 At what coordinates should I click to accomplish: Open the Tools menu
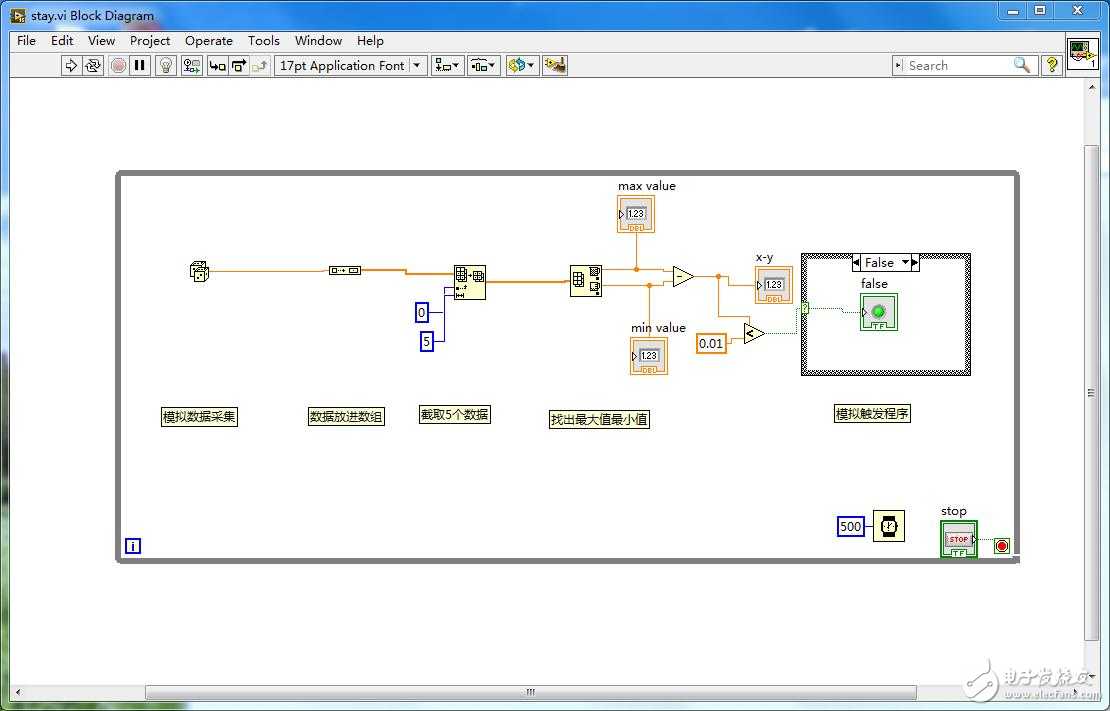[263, 40]
